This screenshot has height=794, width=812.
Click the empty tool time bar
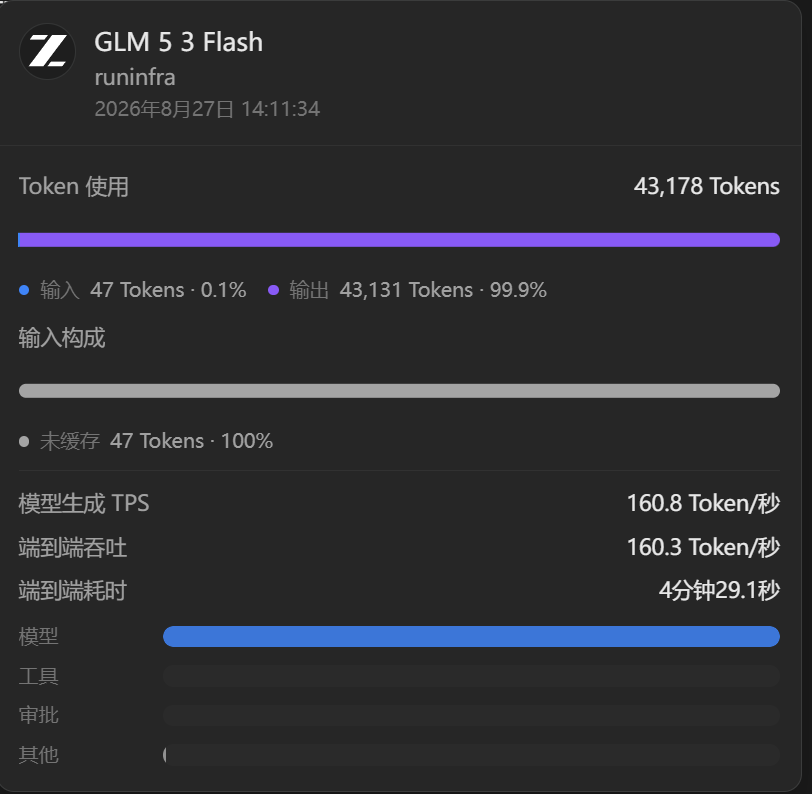tap(471, 676)
